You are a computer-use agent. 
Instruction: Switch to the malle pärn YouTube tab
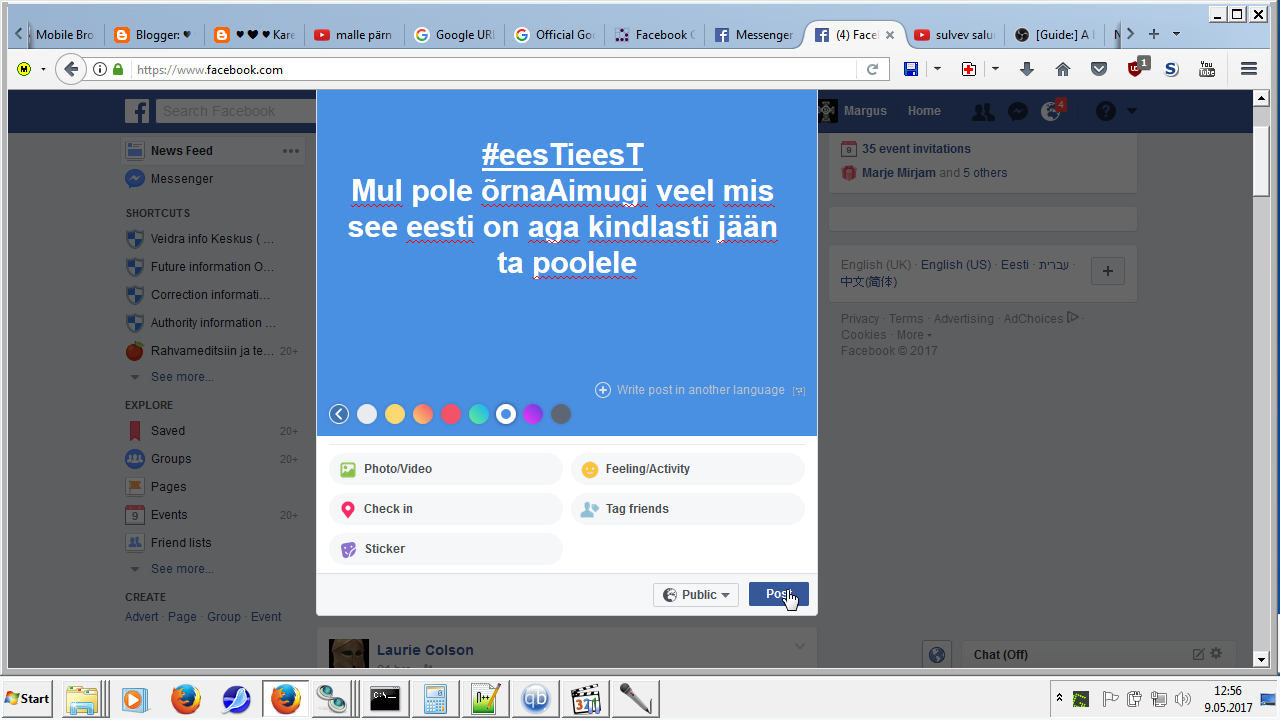point(354,34)
